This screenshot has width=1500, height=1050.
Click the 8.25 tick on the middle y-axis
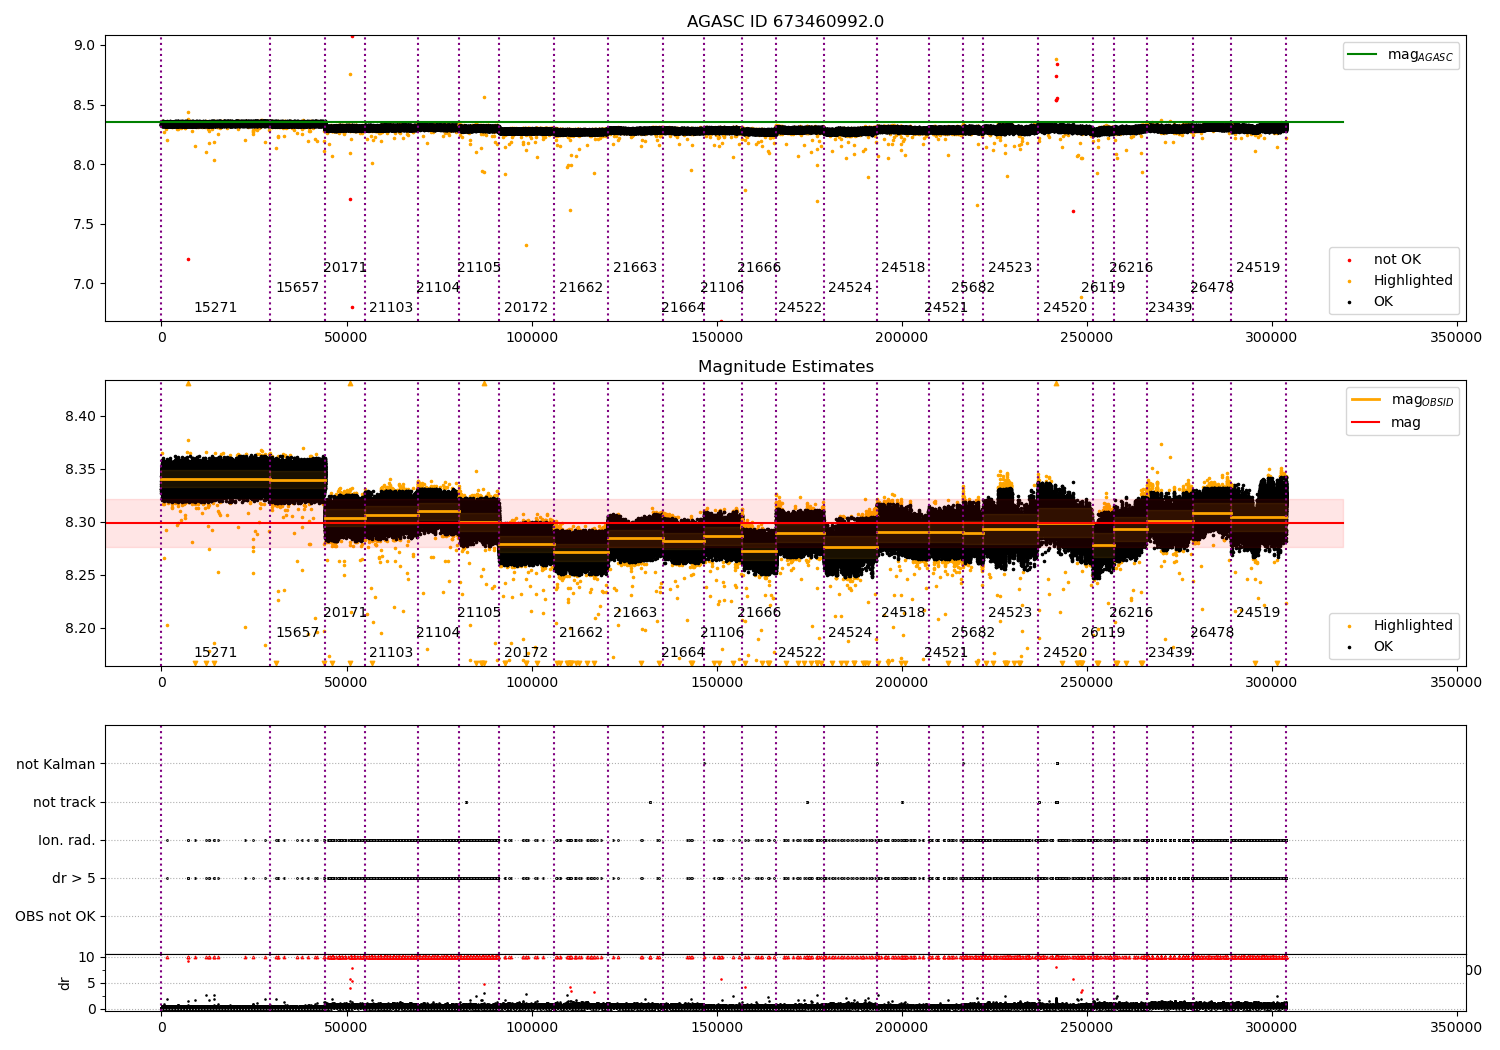[x=81, y=575]
